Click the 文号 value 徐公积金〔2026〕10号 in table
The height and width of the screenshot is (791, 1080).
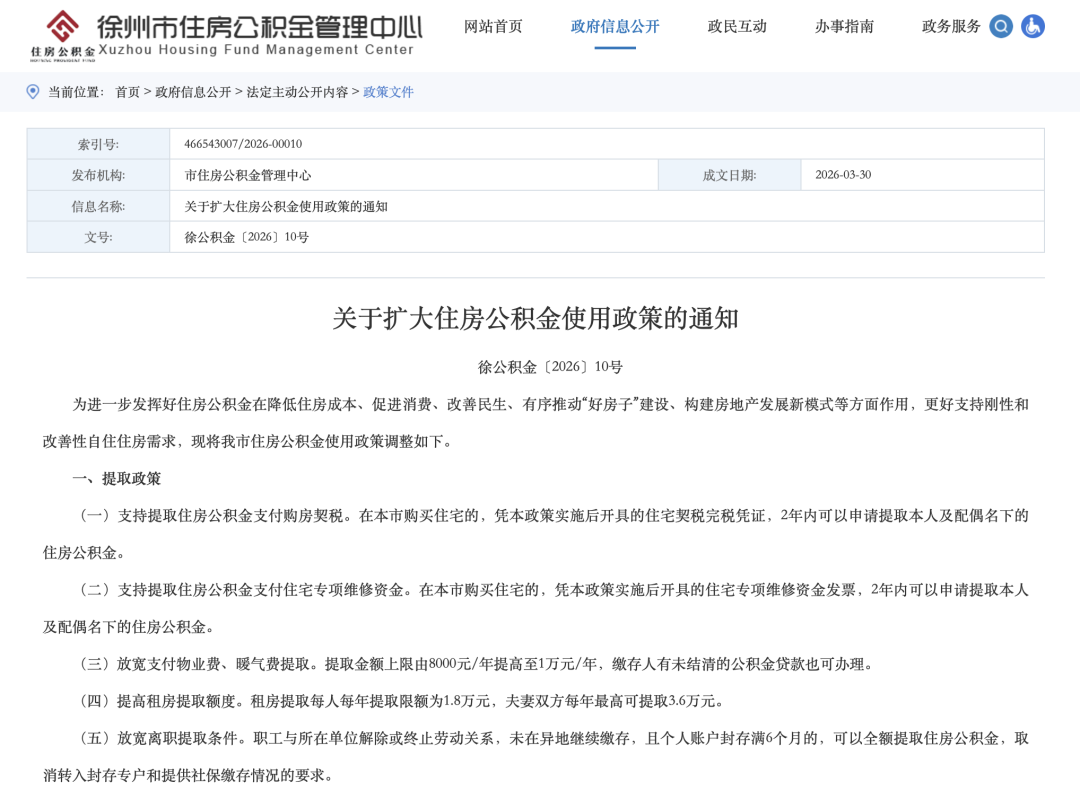pyautogui.click(x=247, y=237)
